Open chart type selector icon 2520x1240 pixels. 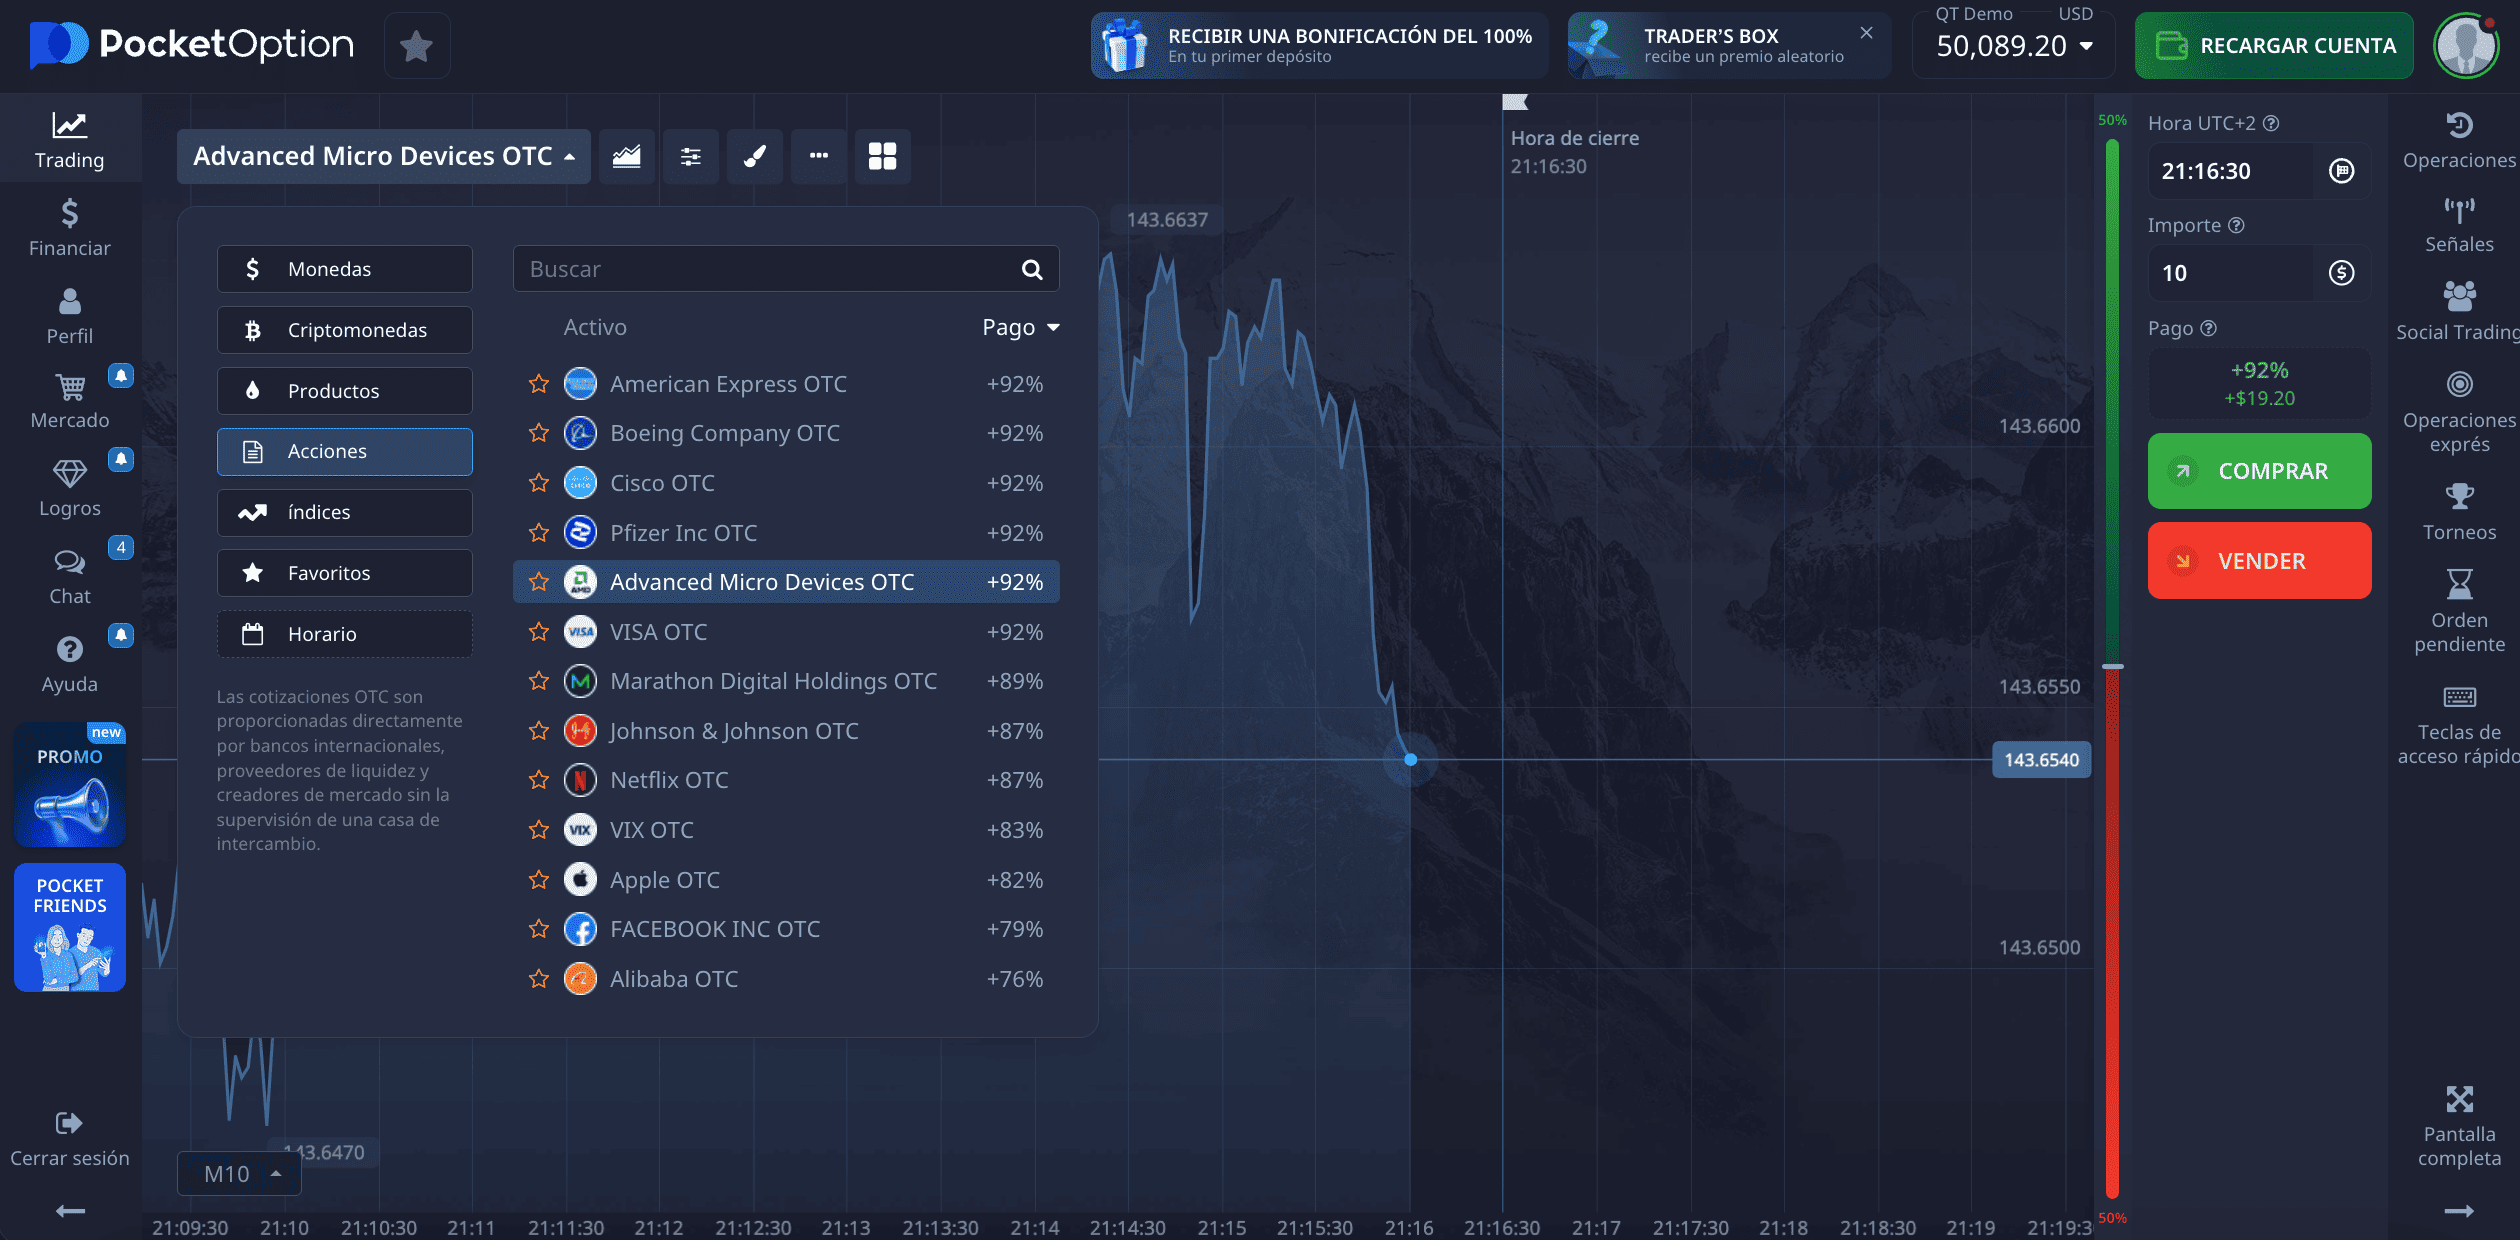point(627,156)
